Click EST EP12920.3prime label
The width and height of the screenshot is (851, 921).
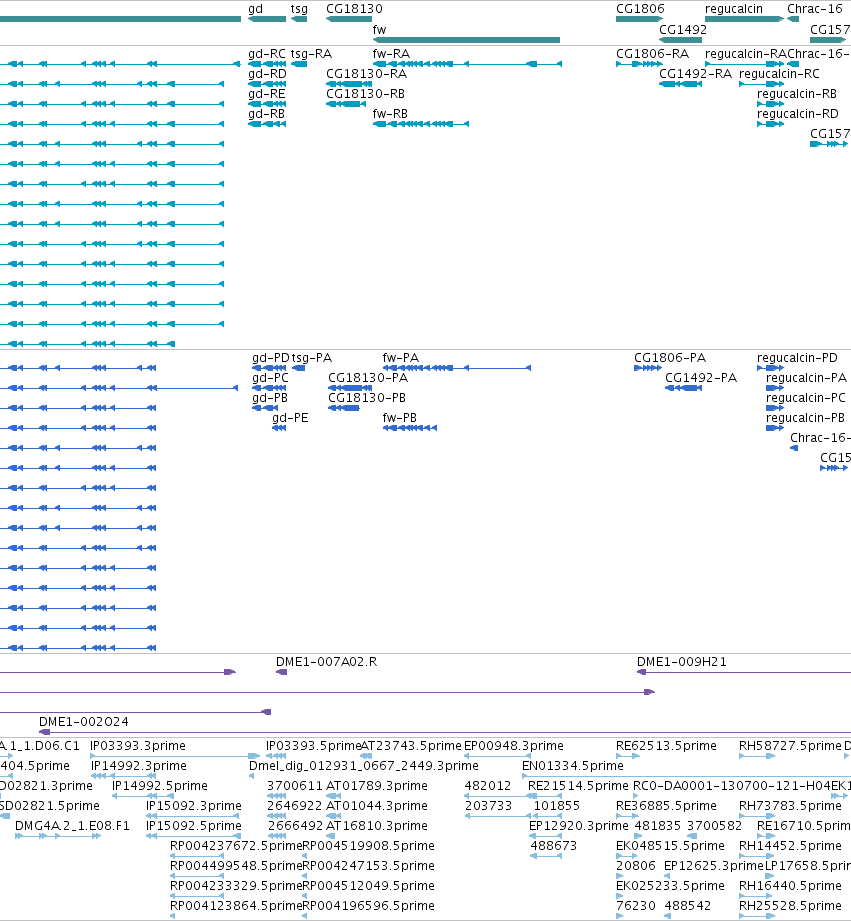coord(578,826)
